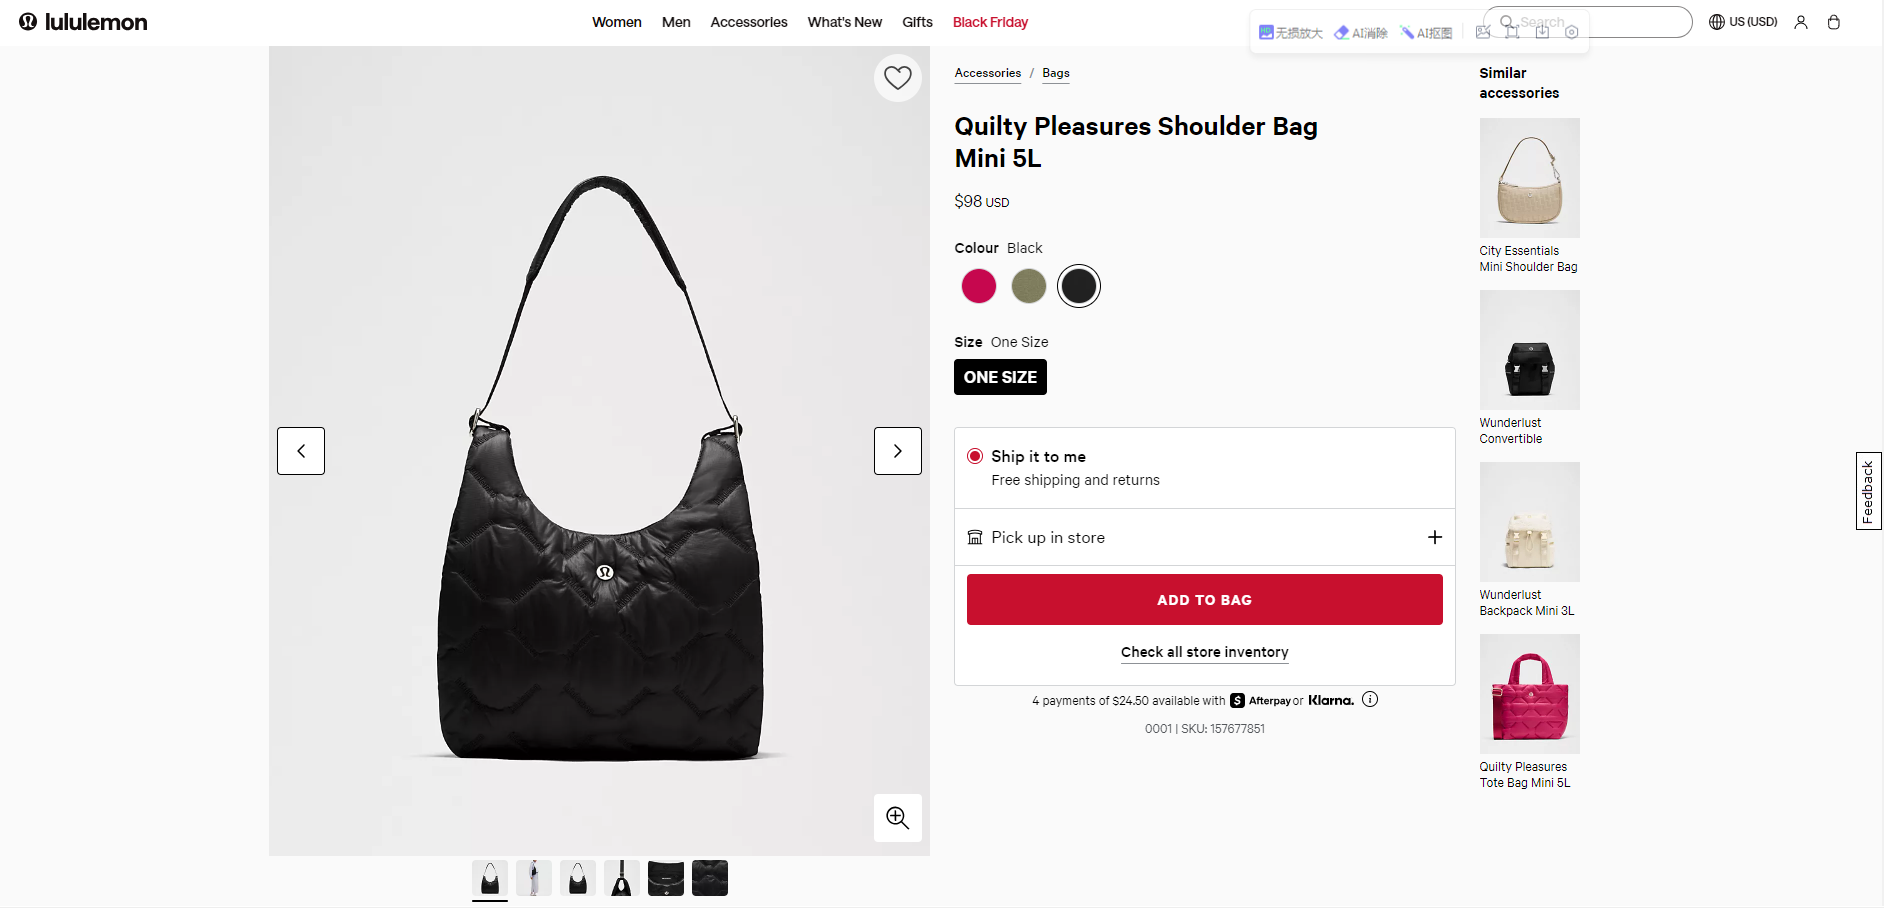Show previous product image with left arrow
The width and height of the screenshot is (1884, 909).
click(x=301, y=451)
